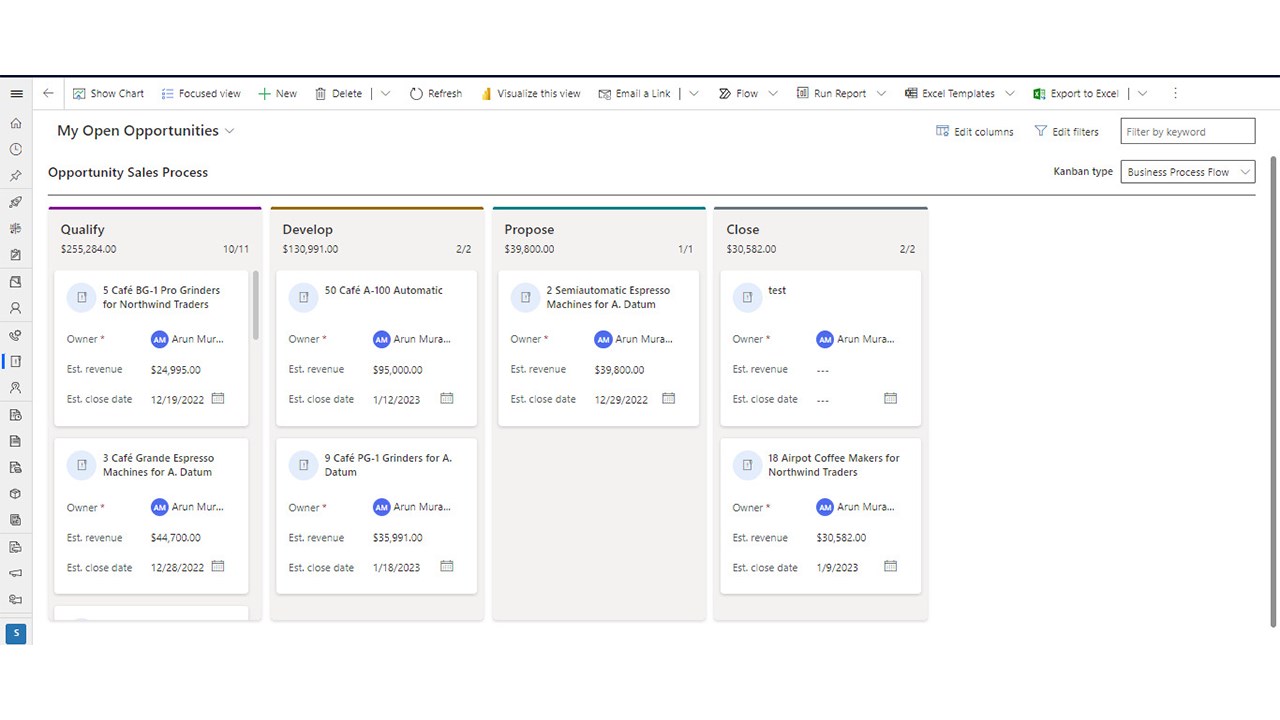Viewport: 1280px width, 720px height.
Task: Expand the Flow menu chevron
Action: (772, 94)
